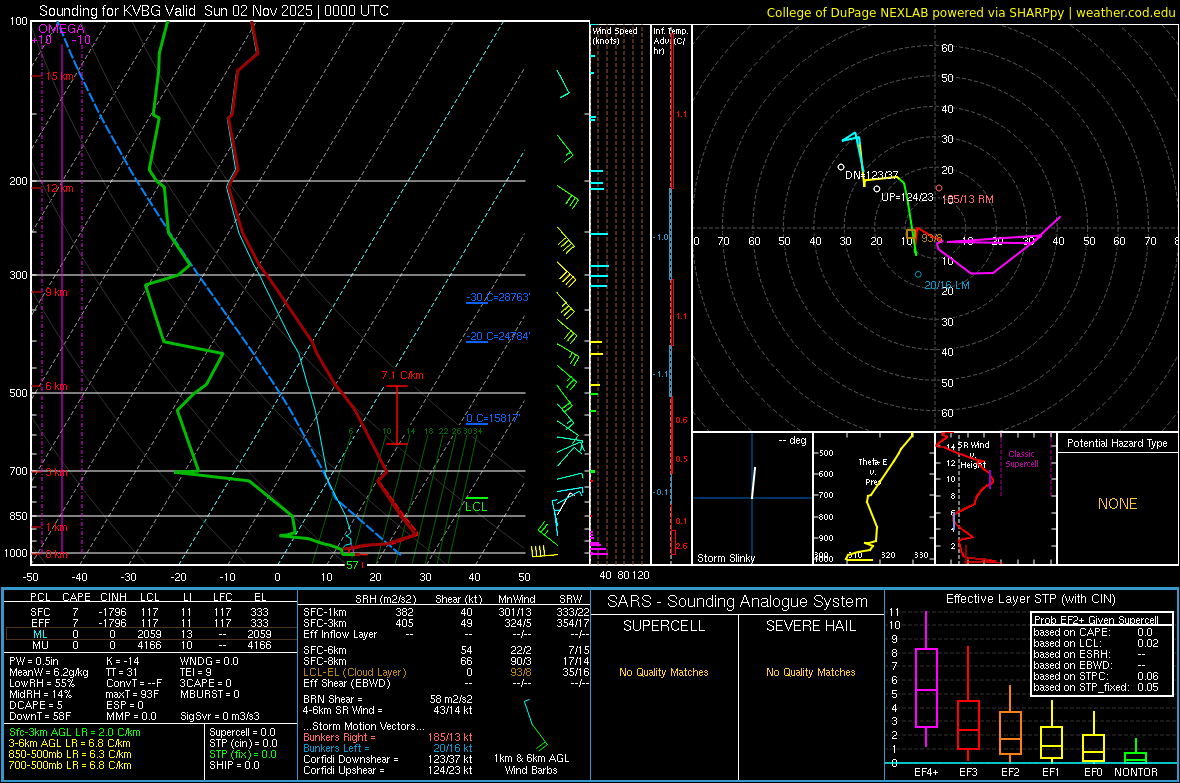Select the 'LCL-EL (Cloud Layer)' row

pyautogui.click(x=446, y=672)
